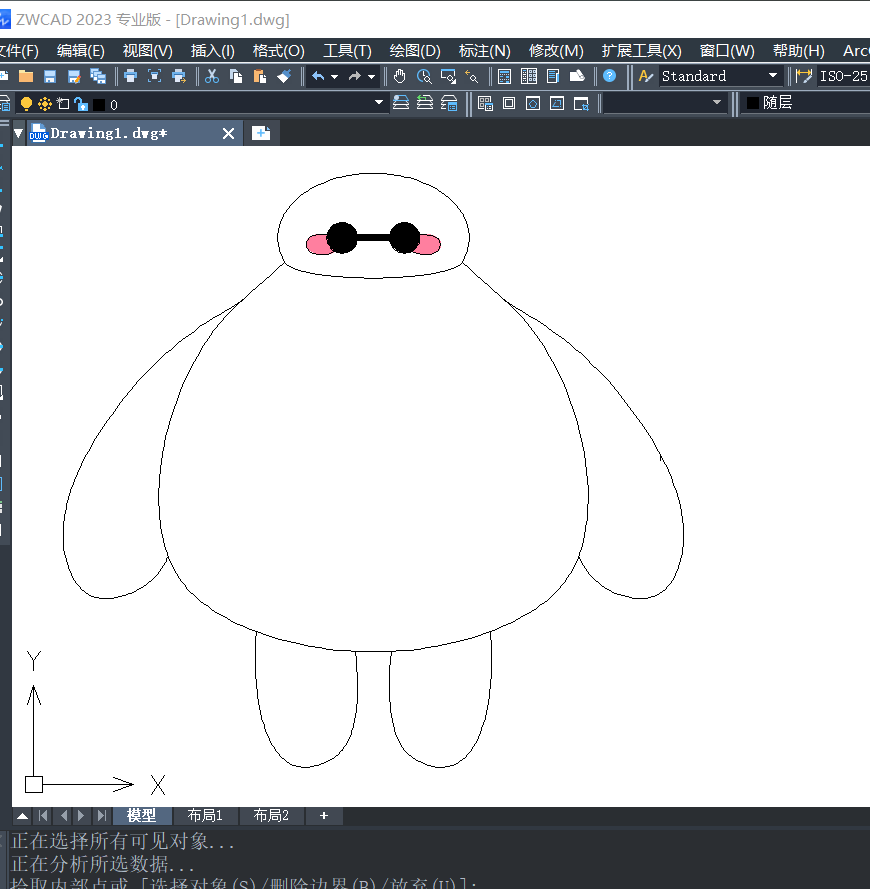The width and height of the screenshot is (870, 889).
Task: Click the toolbar icon with a small grid and window
Action: pyautogui.click(x=485, y=103)
